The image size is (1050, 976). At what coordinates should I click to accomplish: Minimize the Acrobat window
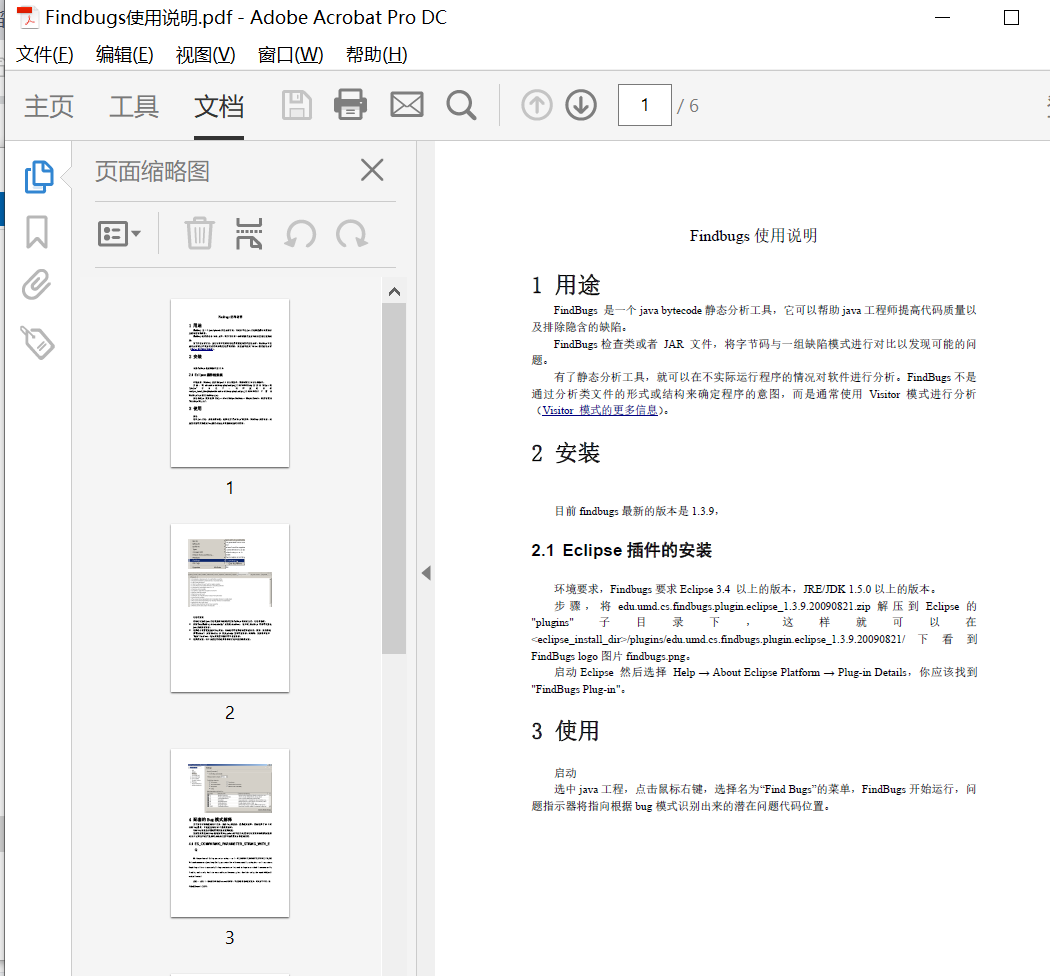pyautogui.click(x=943, y=17)
